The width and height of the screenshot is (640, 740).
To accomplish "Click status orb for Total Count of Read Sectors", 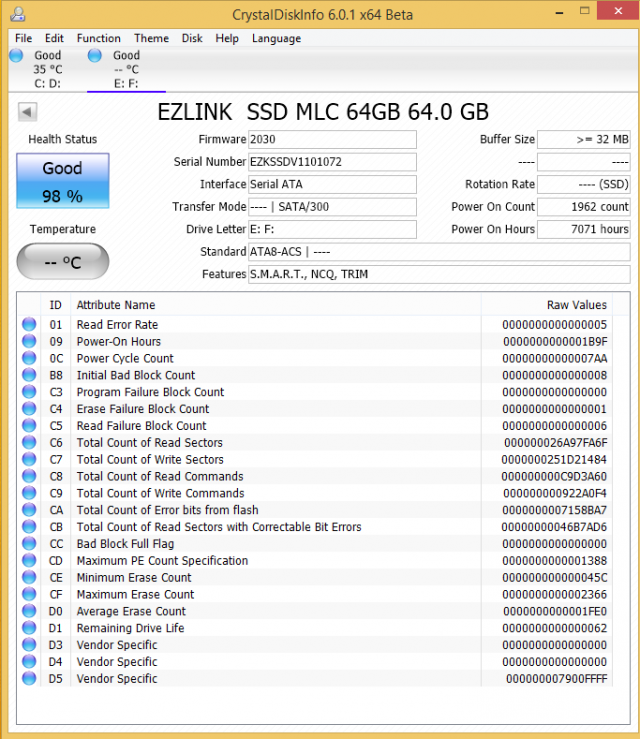I will point(29,442).
